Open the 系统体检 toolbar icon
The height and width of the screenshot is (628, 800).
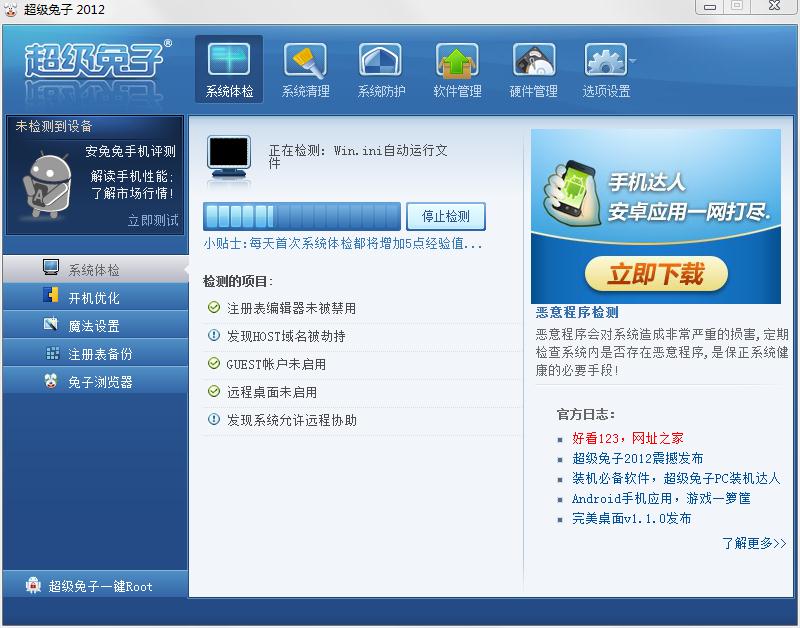click(x=229, y=60)
